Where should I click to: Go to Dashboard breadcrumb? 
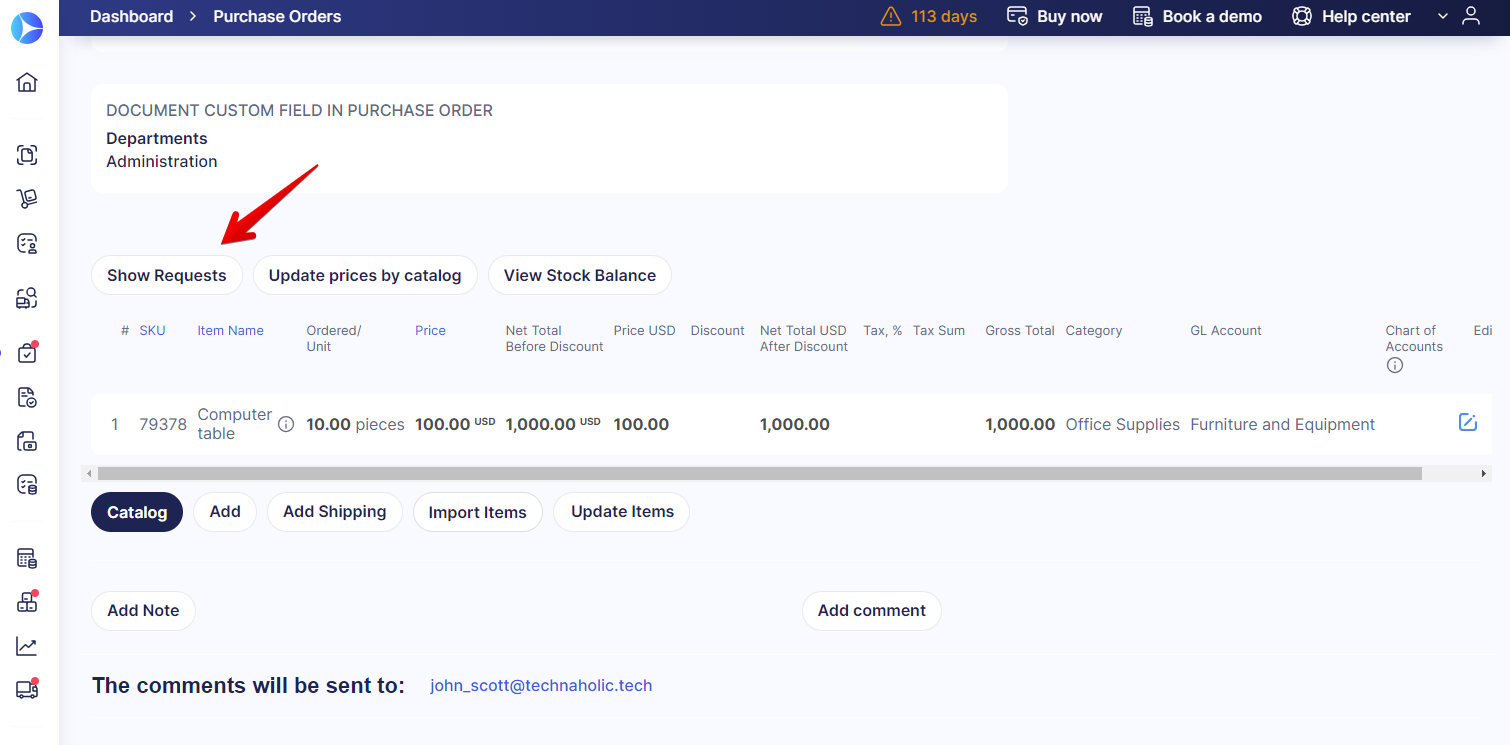[x=131, y=16]
